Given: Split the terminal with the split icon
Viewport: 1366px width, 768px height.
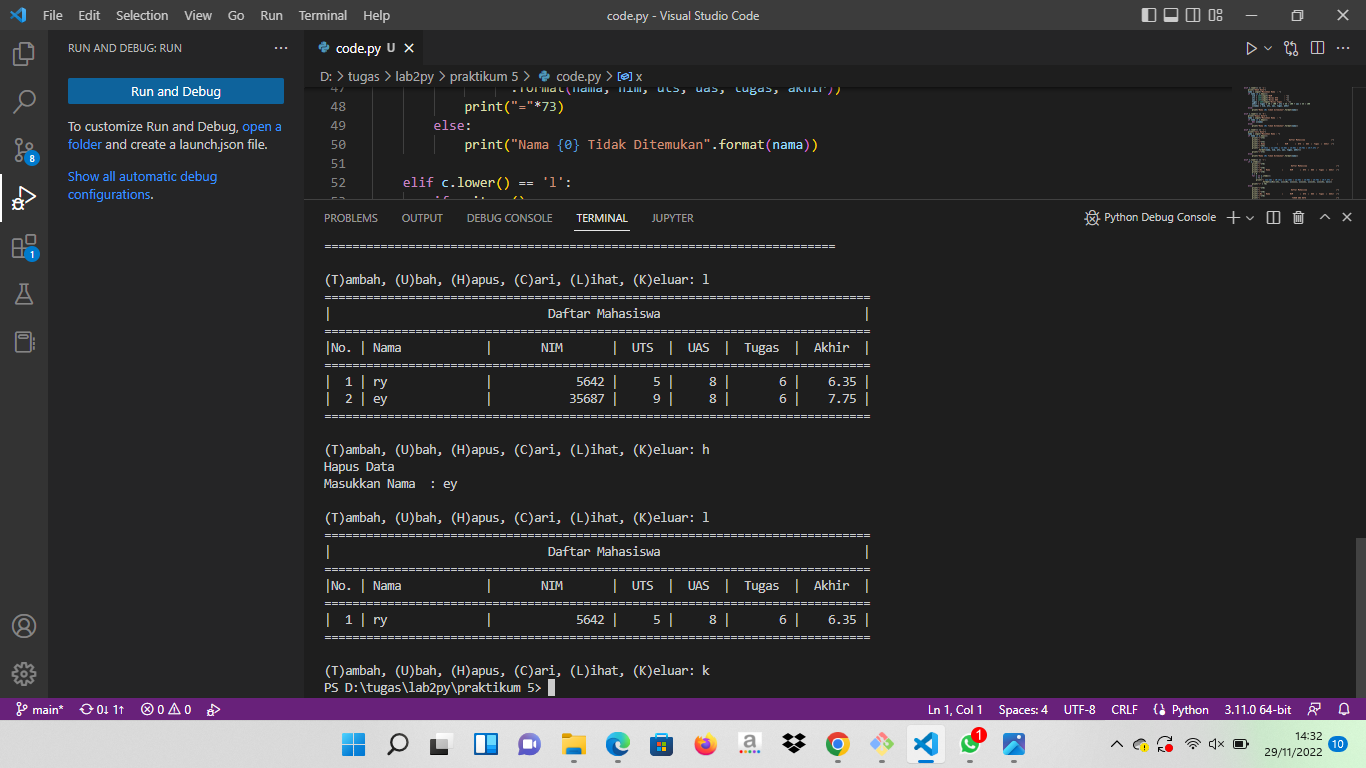Looking at the screenshot, I should click(x=1271, y=217).
